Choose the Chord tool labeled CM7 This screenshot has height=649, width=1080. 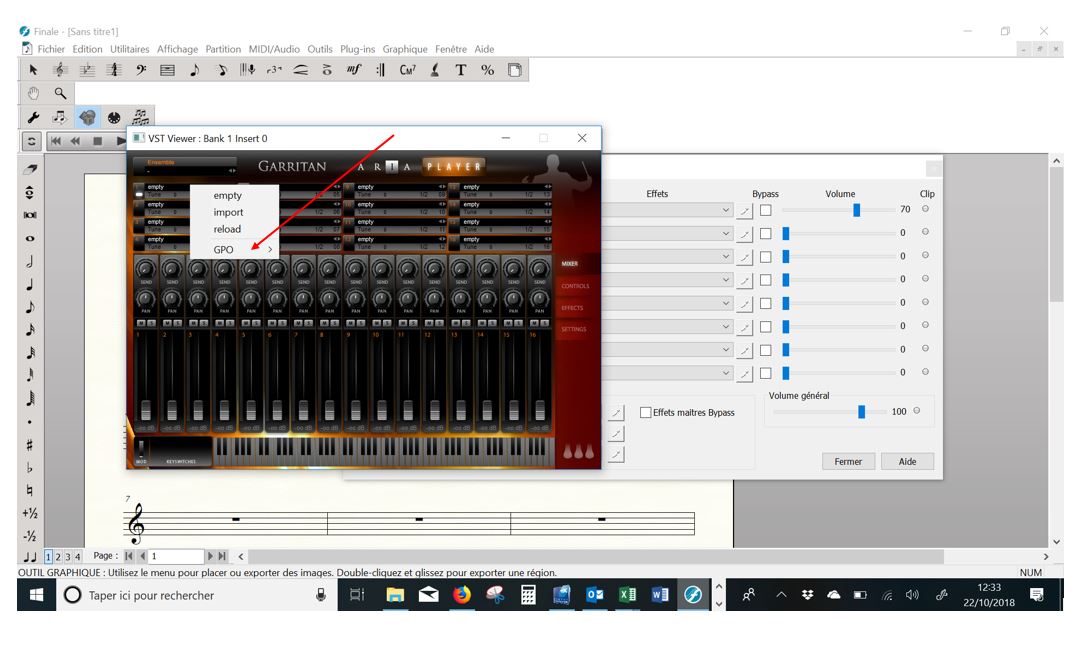point(407,70)
